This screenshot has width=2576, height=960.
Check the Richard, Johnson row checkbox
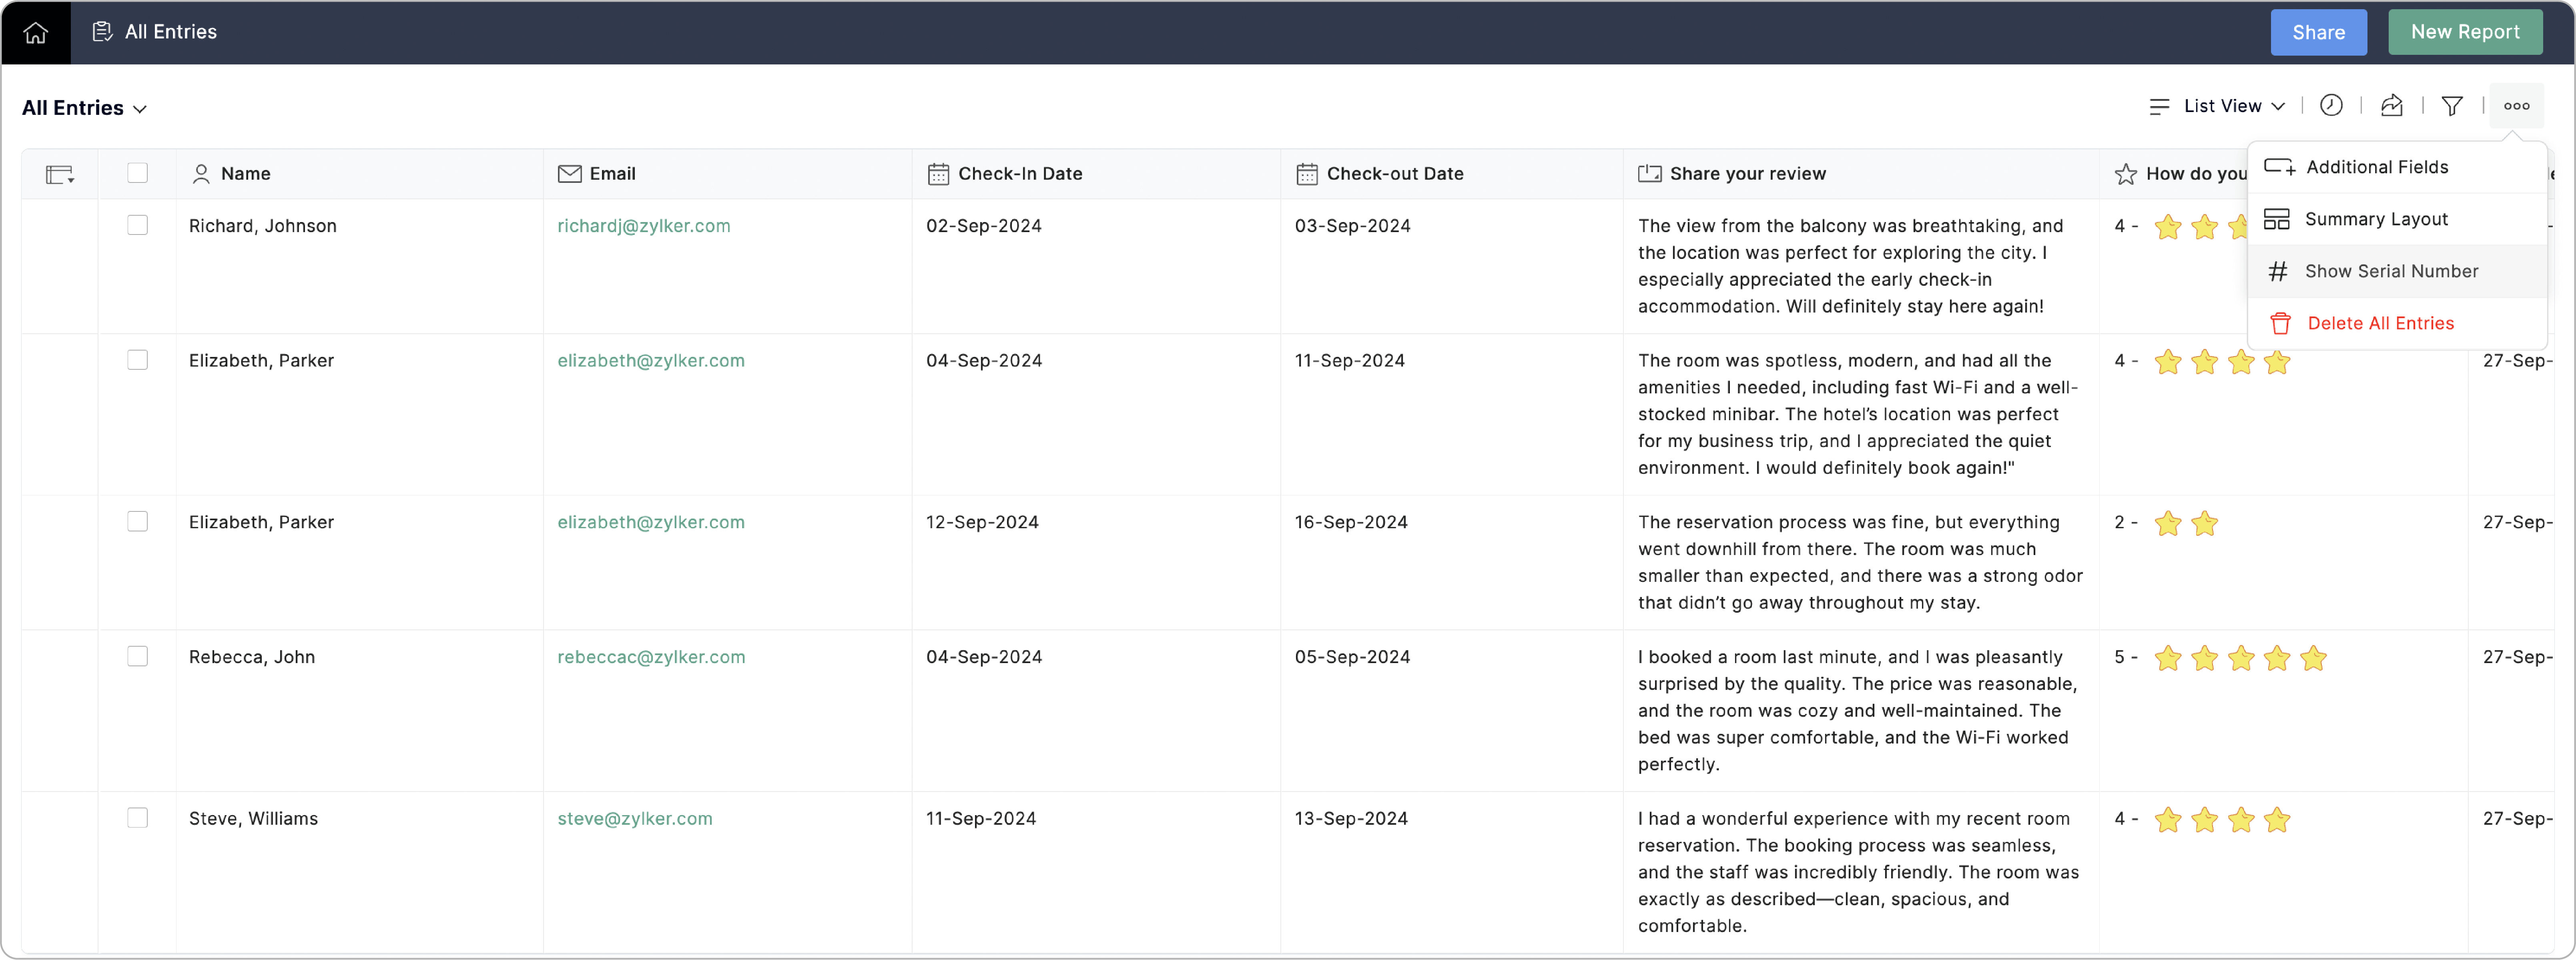coord(138,225)
